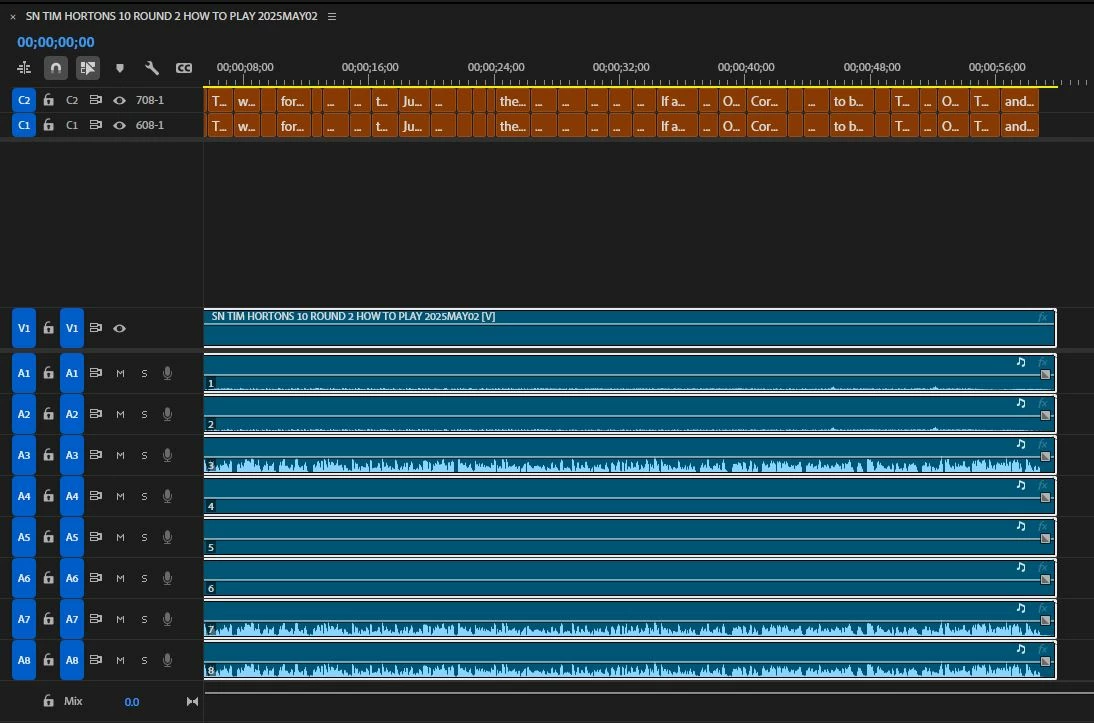Screen dimensions: 1094x723
Task: Toggle Linked Selection in the timeline toolbar
Action: pyautogui.click(x=88, y=68)
